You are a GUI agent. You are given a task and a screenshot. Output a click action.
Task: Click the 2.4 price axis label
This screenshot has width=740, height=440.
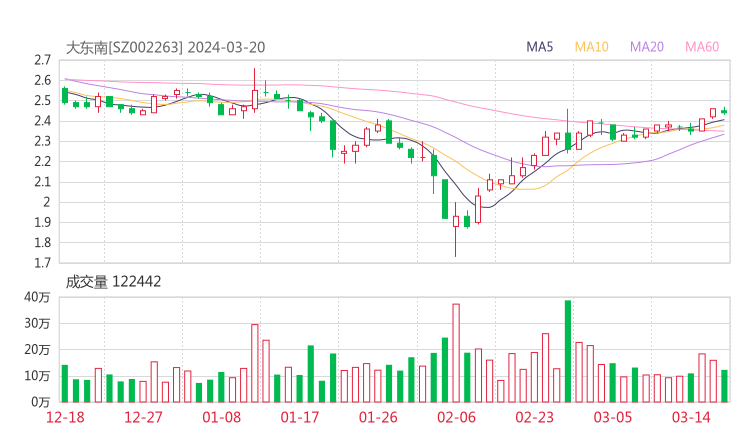point(42,121)
